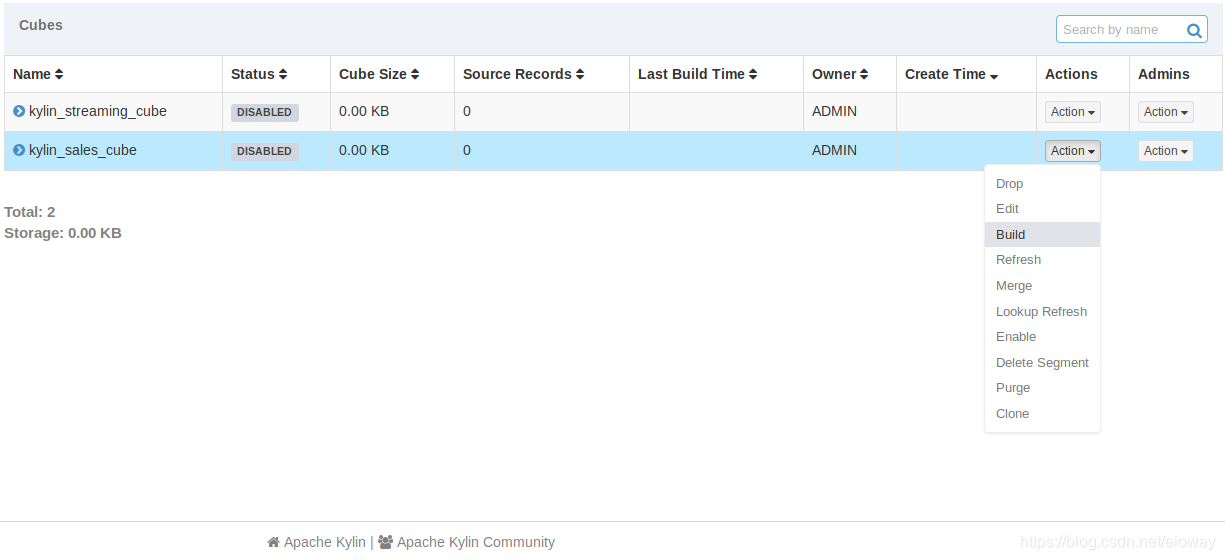
Task: Click the community people icon in footer
Action: click(x=385, y=542)
